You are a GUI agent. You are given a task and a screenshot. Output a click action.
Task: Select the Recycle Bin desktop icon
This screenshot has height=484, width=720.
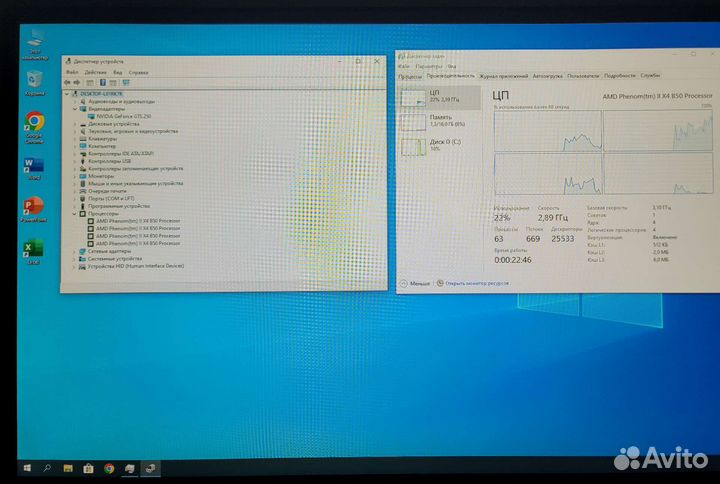tap(35, 83)
